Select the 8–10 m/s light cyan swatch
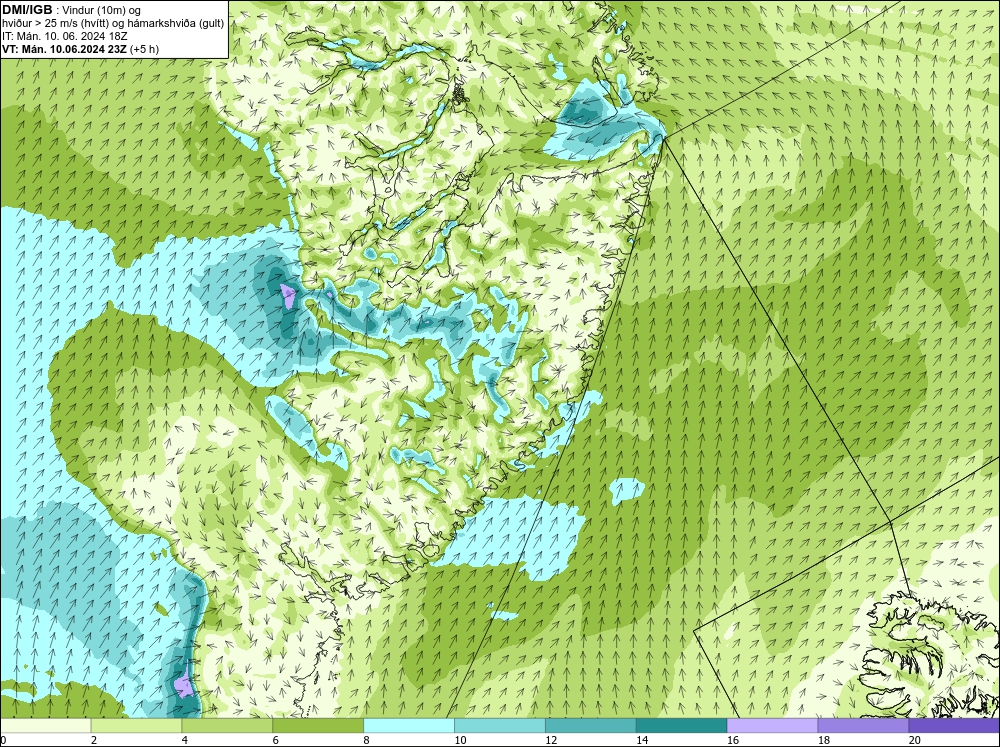The height and width of the screenshot is (747, 1000). (409, 725)
